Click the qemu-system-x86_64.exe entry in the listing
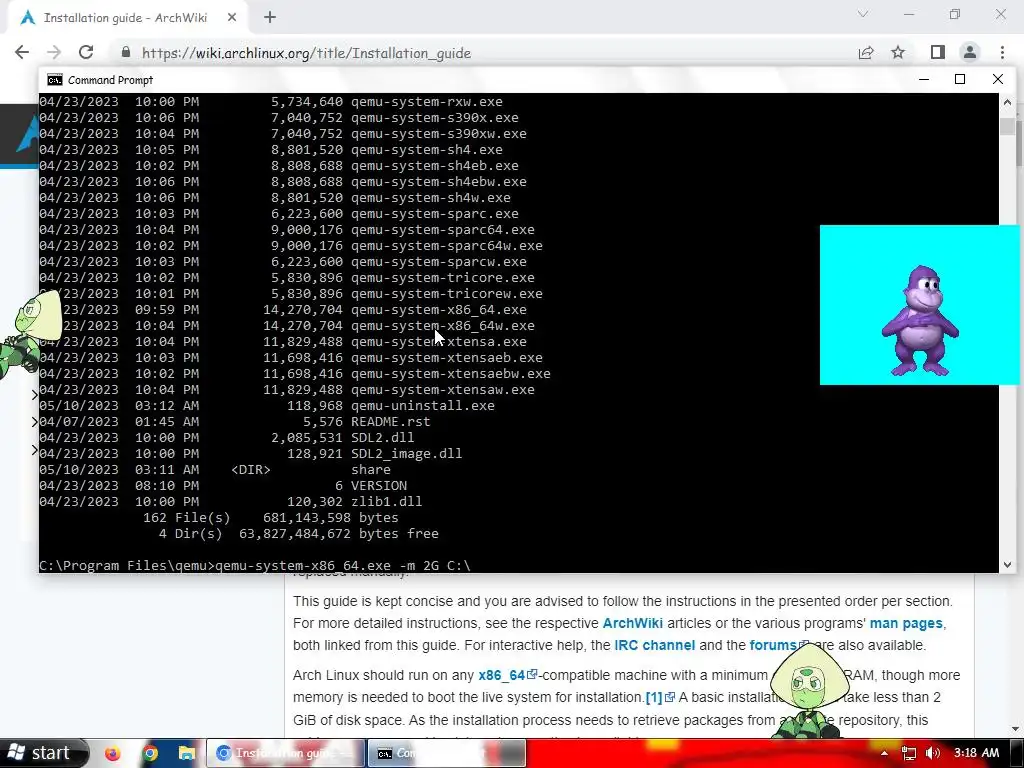This screenshot has height=768, width=1024. point(438,310)
